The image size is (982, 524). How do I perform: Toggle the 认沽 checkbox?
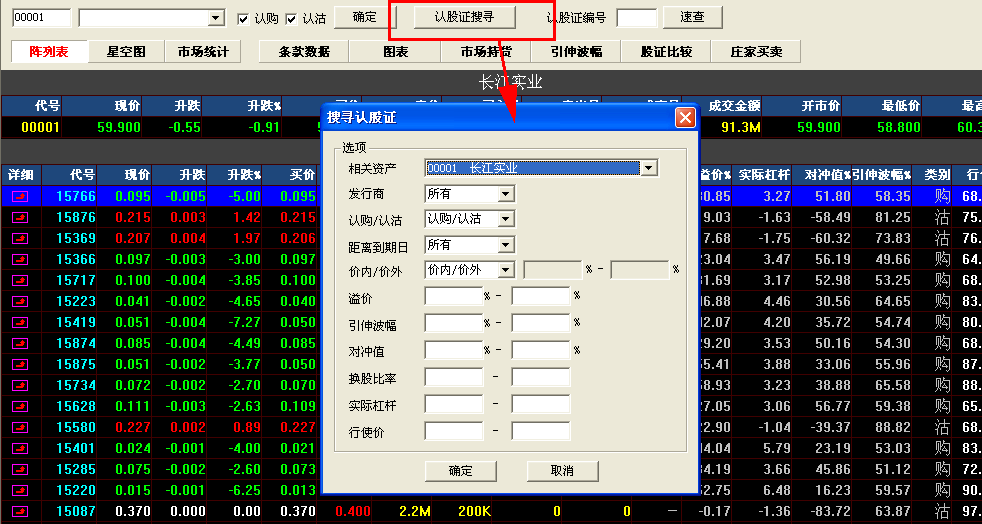tap(291, 18)
